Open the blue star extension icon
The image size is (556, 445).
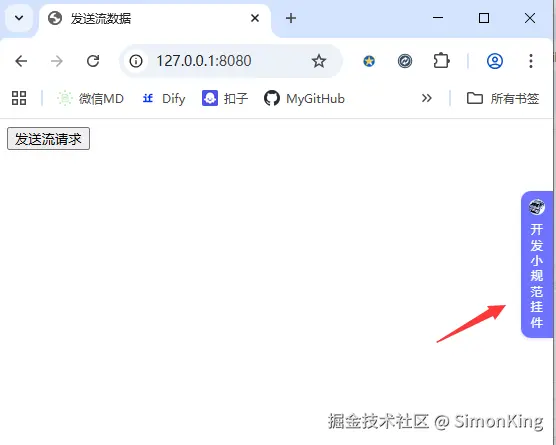click(369, 61)
